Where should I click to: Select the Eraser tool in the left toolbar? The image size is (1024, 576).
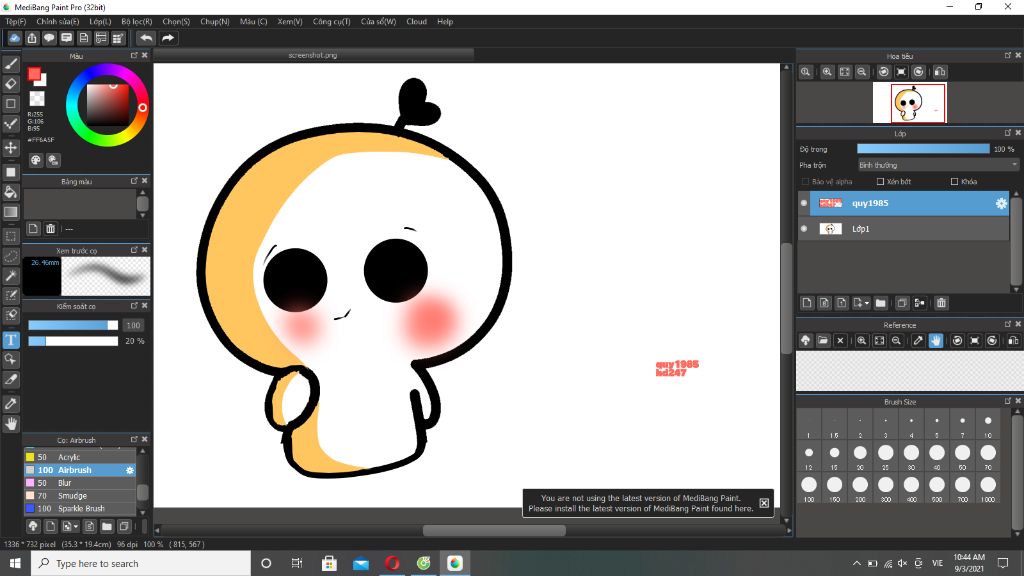[11, 84]
